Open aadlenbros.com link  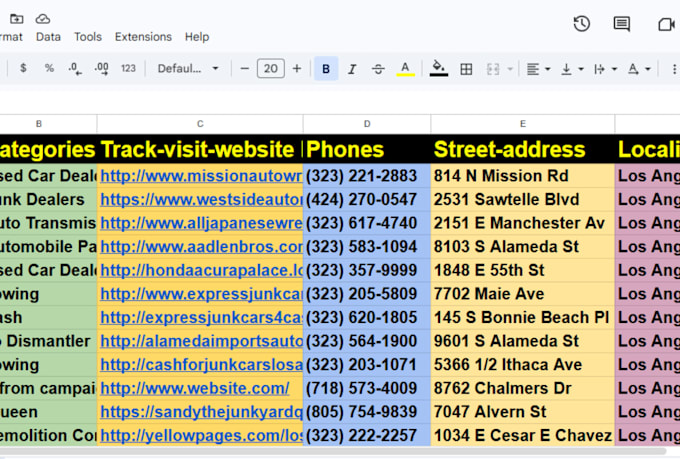(x=201, y=246)
